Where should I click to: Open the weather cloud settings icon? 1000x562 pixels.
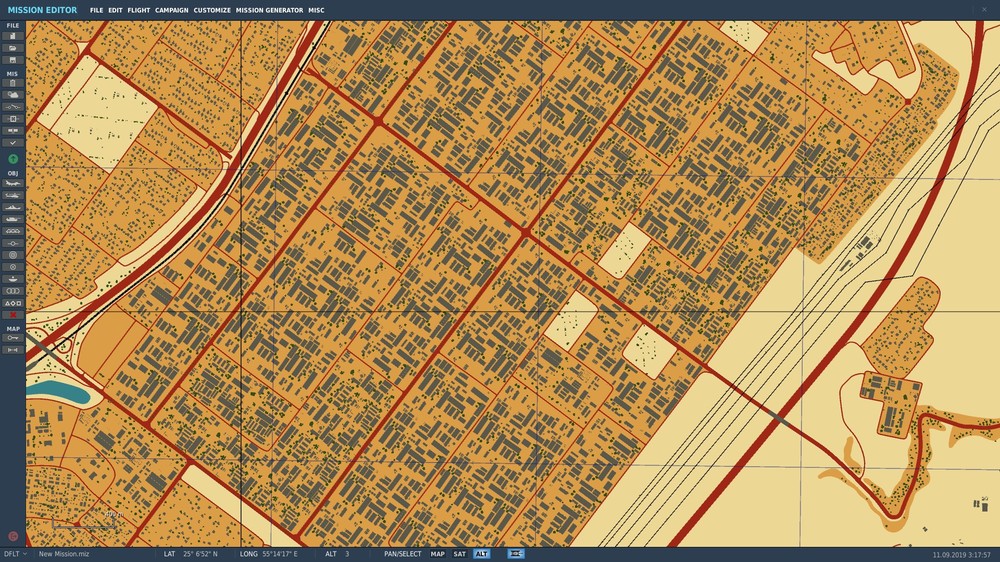pos(12,94)
